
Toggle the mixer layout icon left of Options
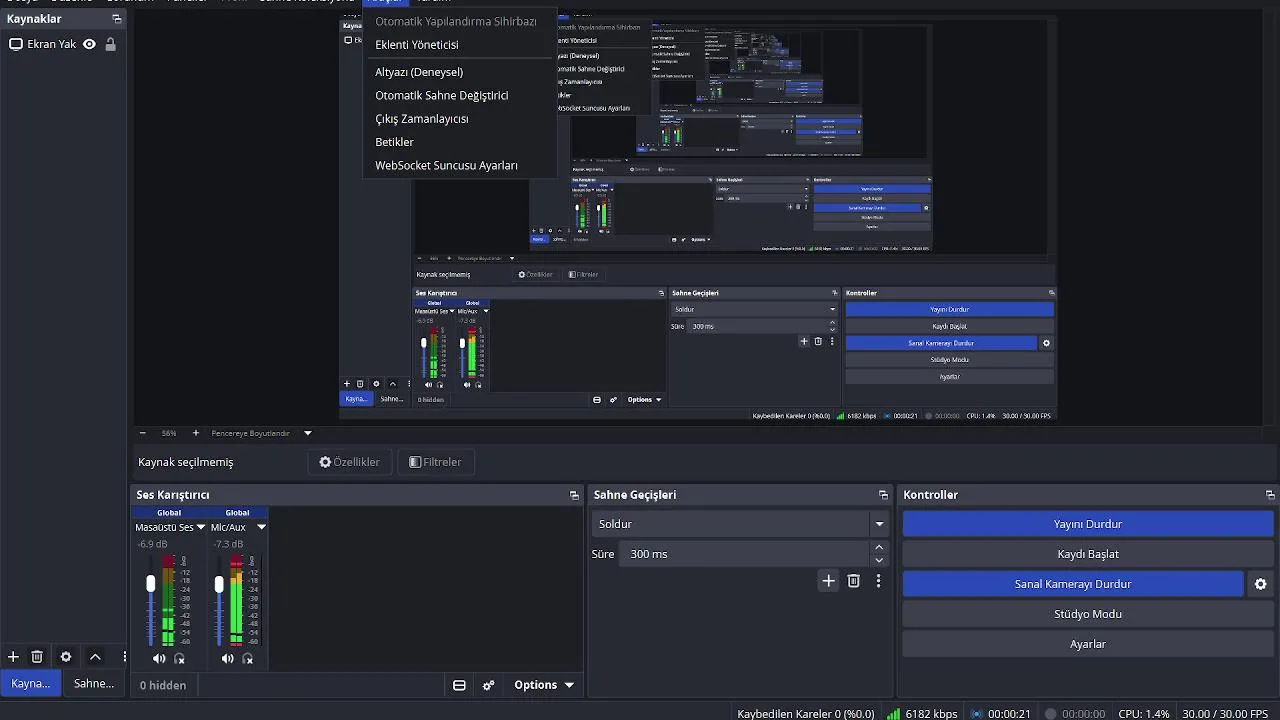[x=459, y=685]
